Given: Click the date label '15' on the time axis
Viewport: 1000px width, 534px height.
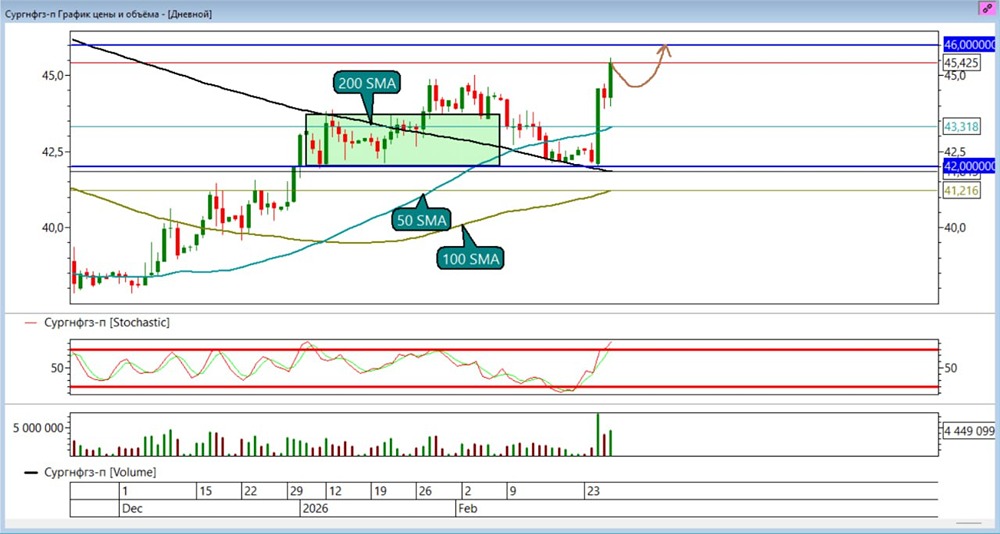Looking at the screenshot, I should [205, 492].
